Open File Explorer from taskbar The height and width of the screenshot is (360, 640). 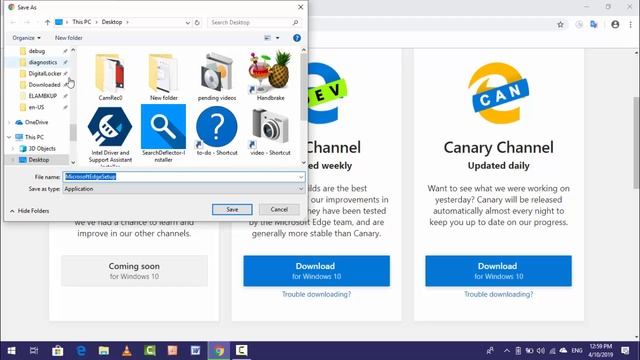tap(104, 351)
